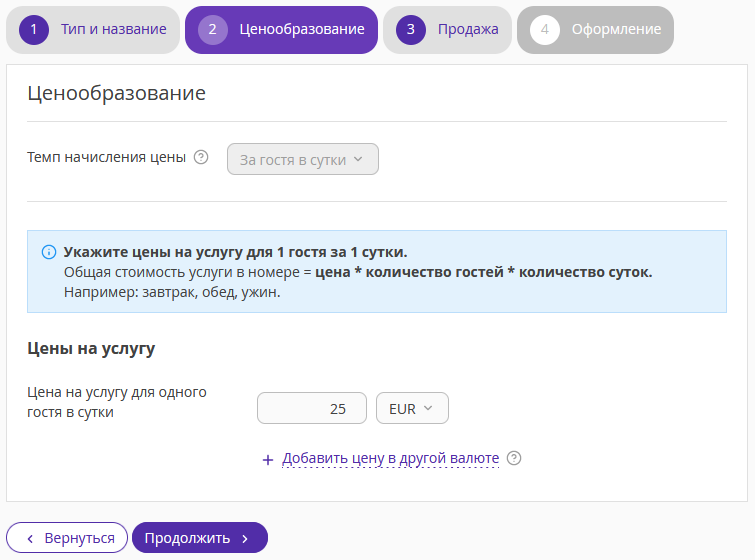
Task: Click the Ценообразование section heading
Action: (x=117, y=93)
